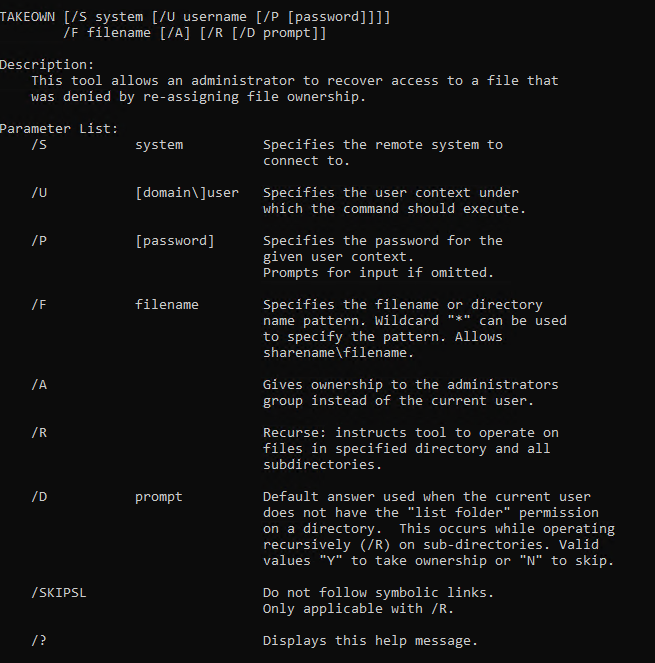Click the /P parameter switch
Viewport: 655px width, 663px height.
(39, 241)
